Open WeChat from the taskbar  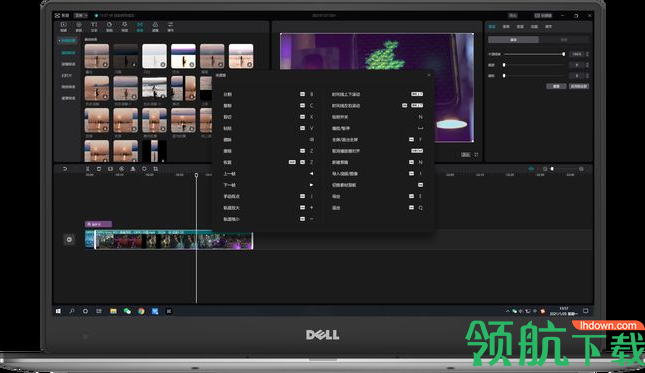pos(127,311)
